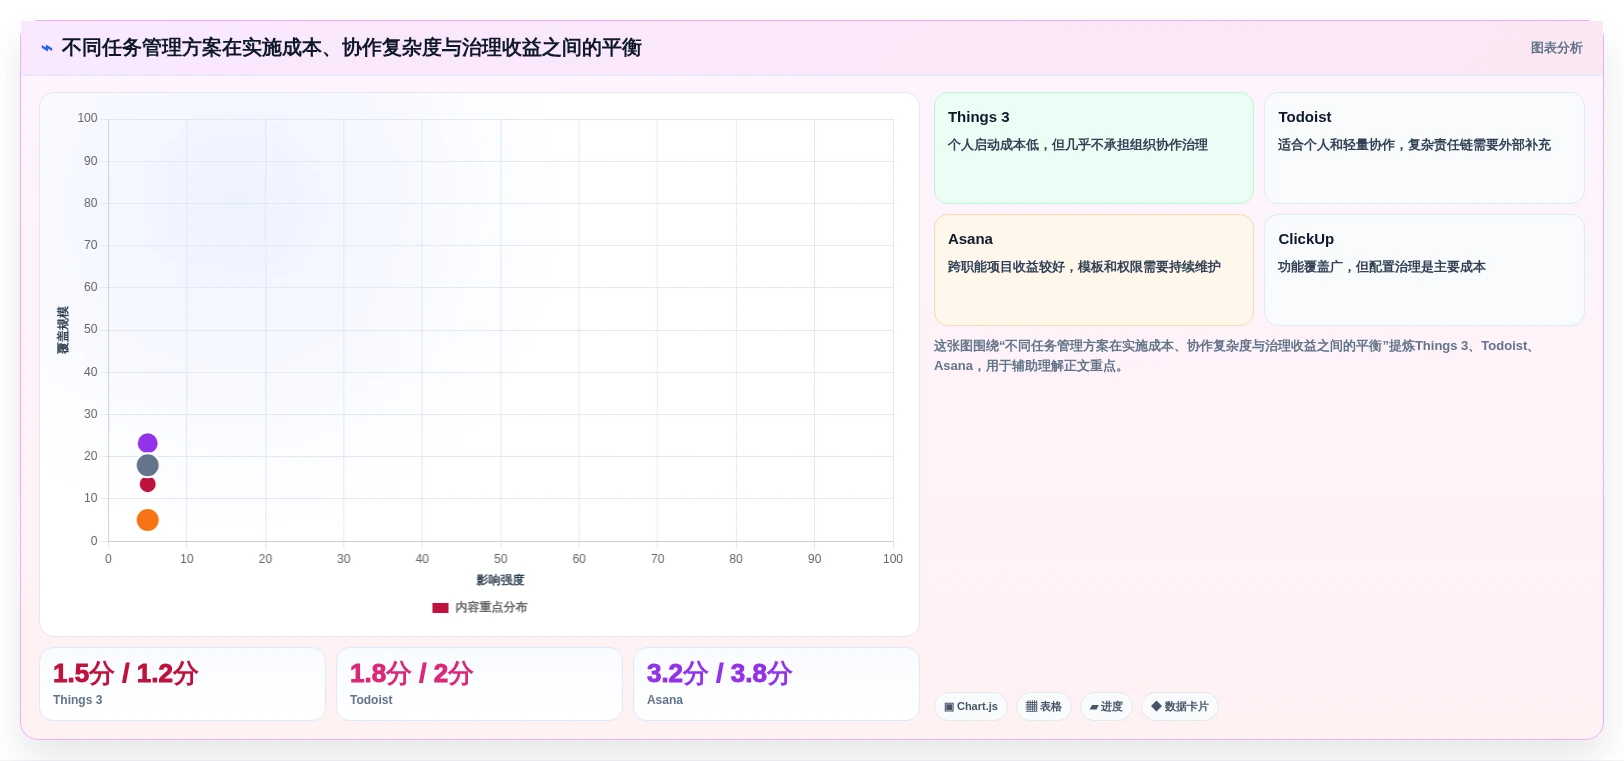The image size is (1624, 761).
Task: Click the Things 3 description 个人启动成本低
Action: tap(1078, 145)
